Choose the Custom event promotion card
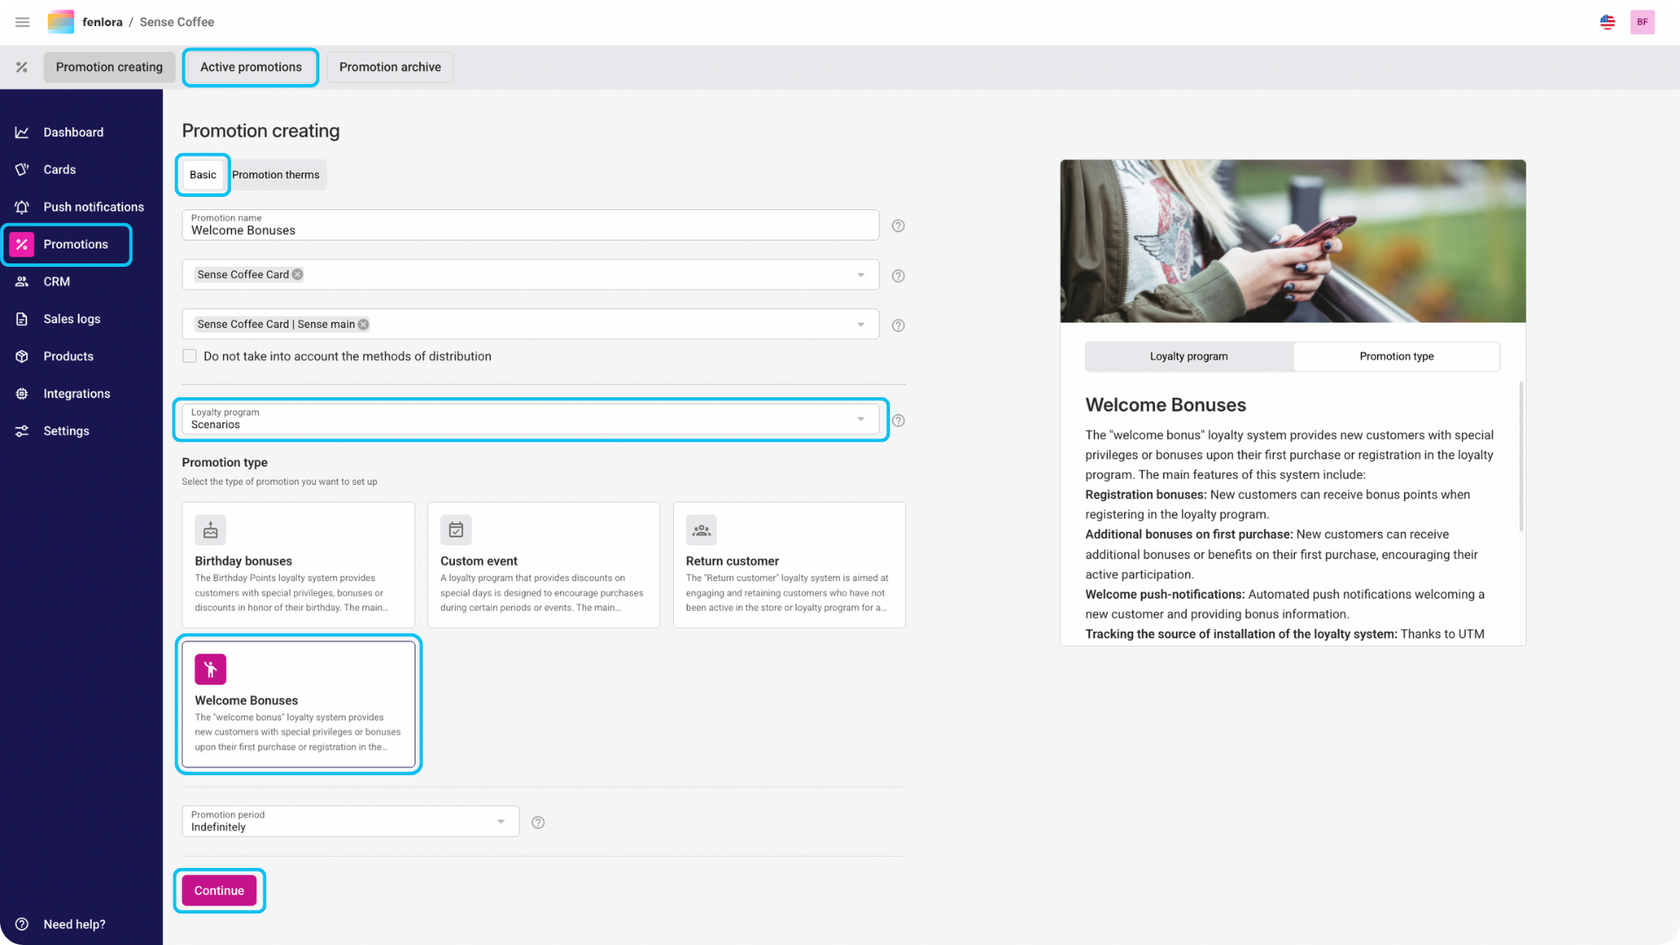The height and width of the screenshot is (945, 1680). pos(544,565)
